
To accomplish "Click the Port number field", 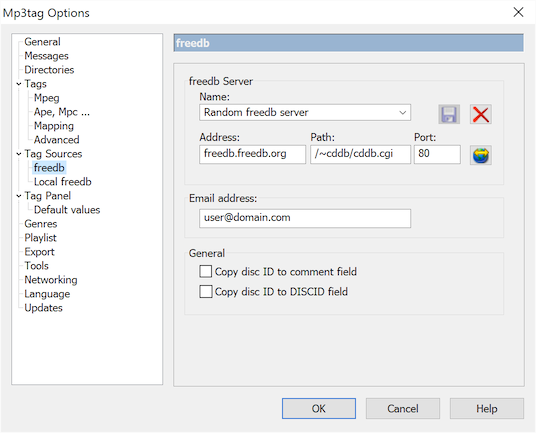I will coord(437,154).
